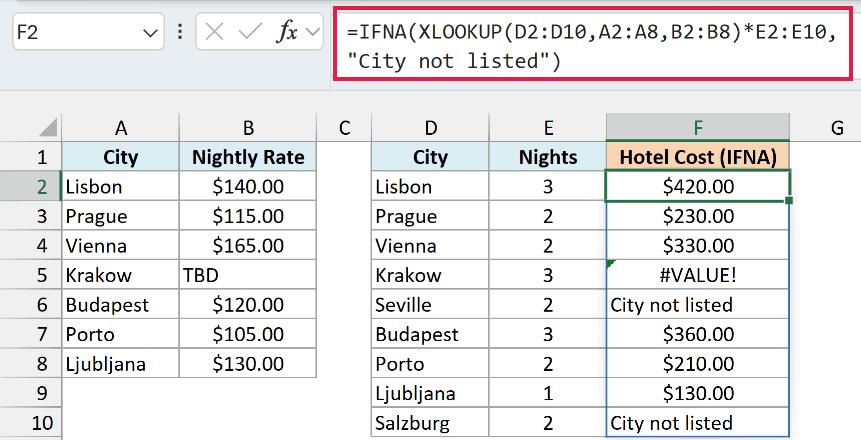Expand the dropdown beside the fx icon
This screenshot has height=440, width=861.
313,32
